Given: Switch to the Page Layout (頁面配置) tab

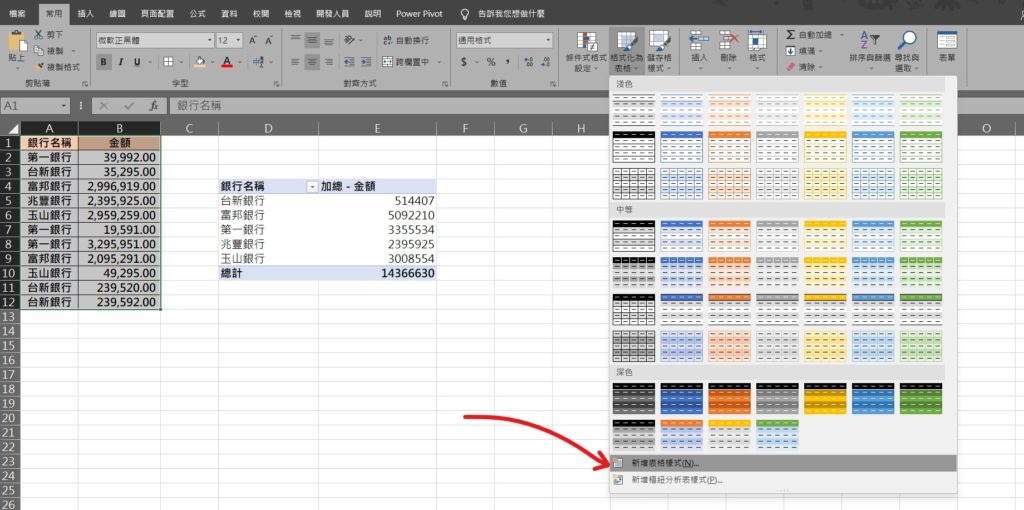Looking at the screenshot, I should pos(157,13).
